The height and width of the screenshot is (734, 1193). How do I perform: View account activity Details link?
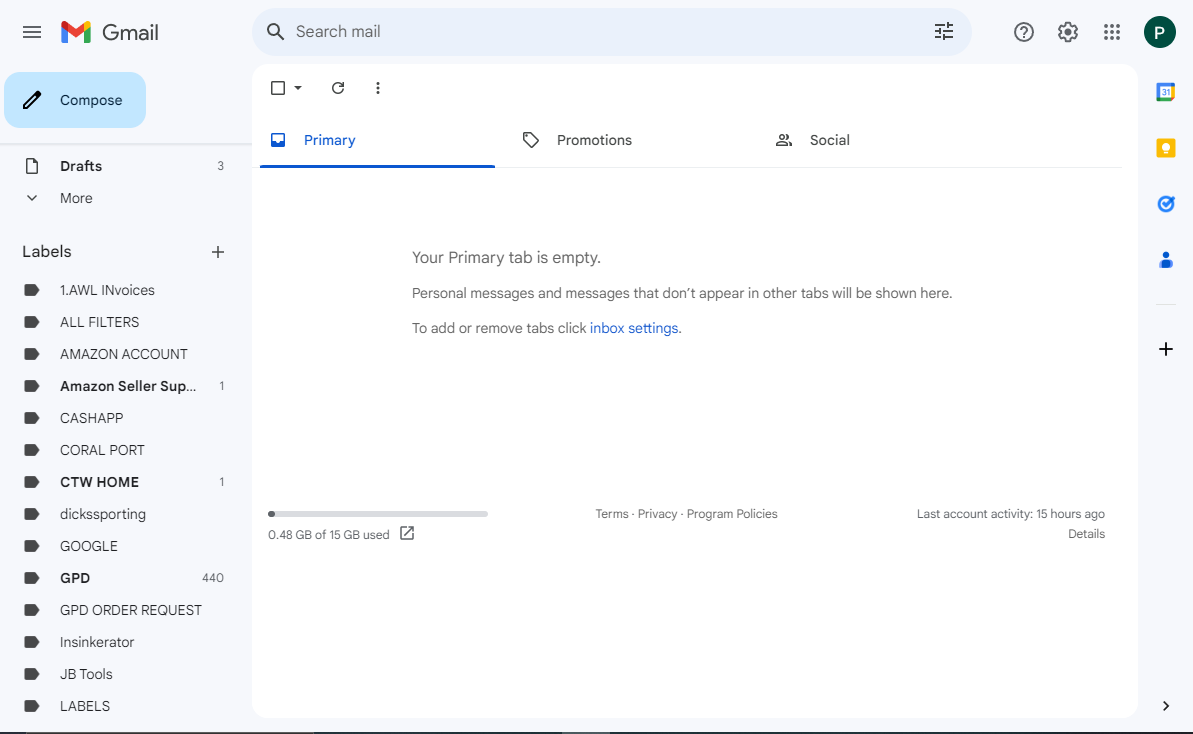tap(1086, 533)
